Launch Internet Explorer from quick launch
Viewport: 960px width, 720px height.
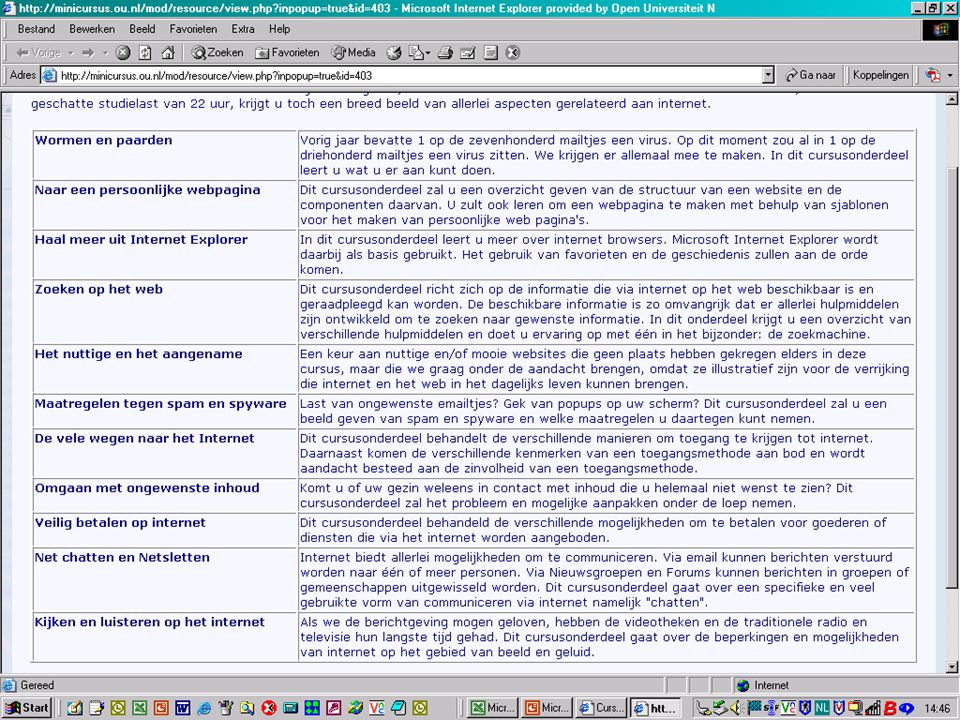[x=204, y=708]
